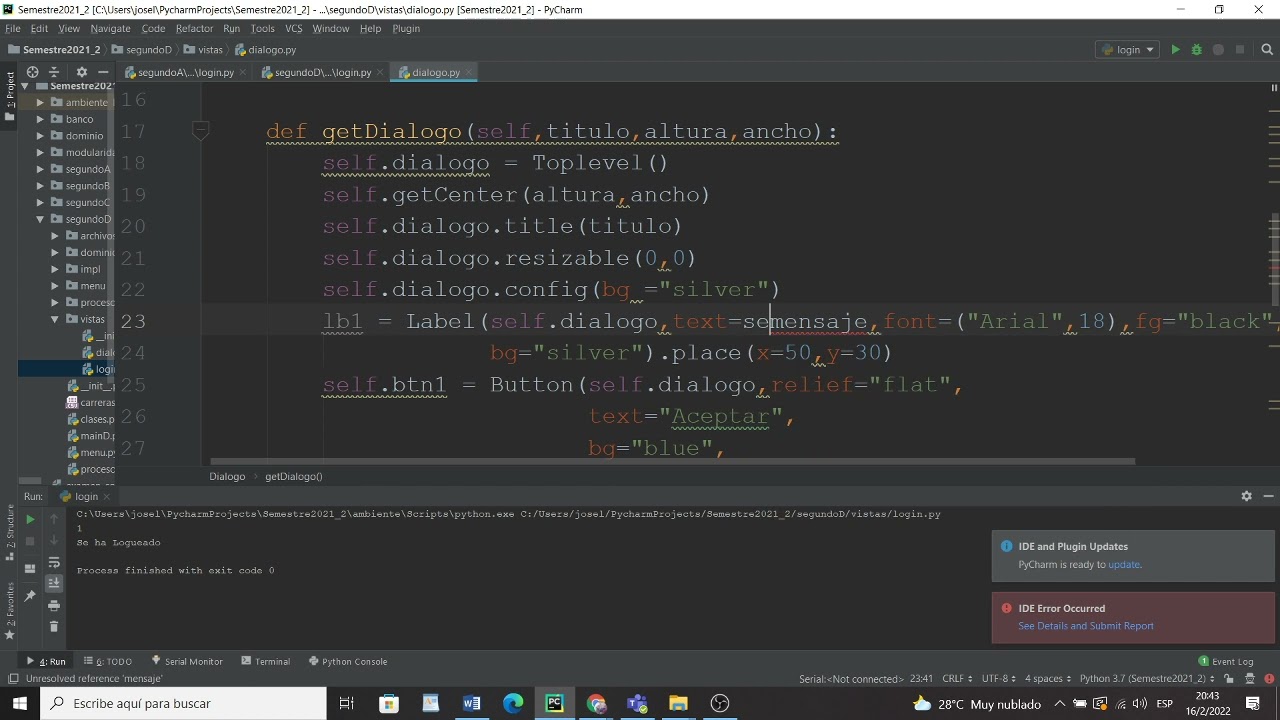The image size is (1280, 720).
Task: Click getDialogo() breadcrumb below editor
Action: tap(293, 476)
